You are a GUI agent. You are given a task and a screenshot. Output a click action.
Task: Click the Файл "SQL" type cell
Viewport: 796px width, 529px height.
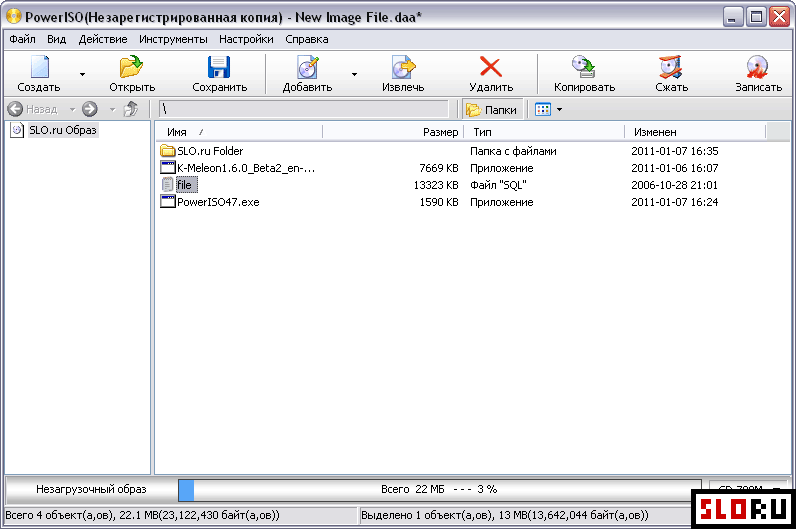498,185
